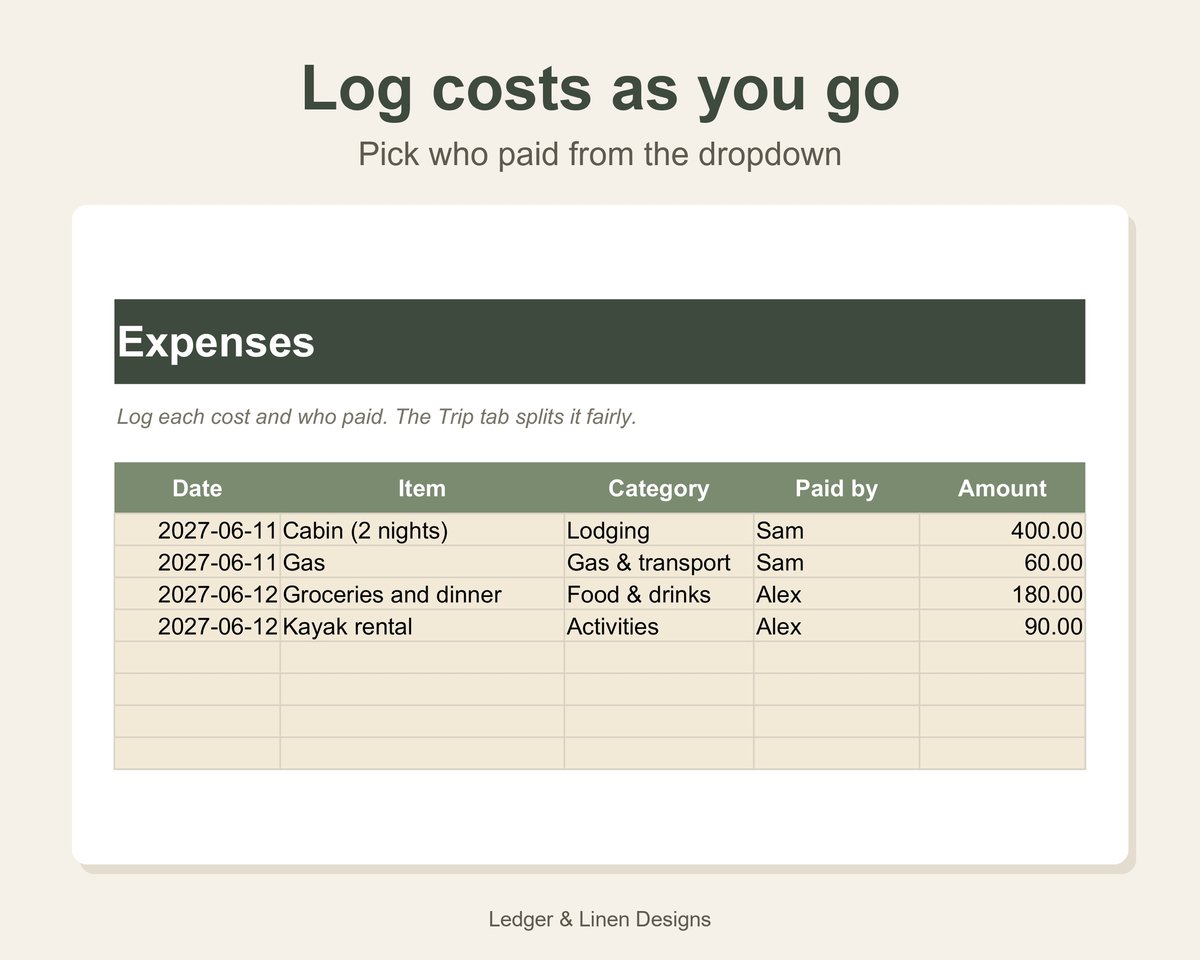The image size is (1200, 960).
Task: Select the 180.00 amount cell
Action: click(1002, 594)
